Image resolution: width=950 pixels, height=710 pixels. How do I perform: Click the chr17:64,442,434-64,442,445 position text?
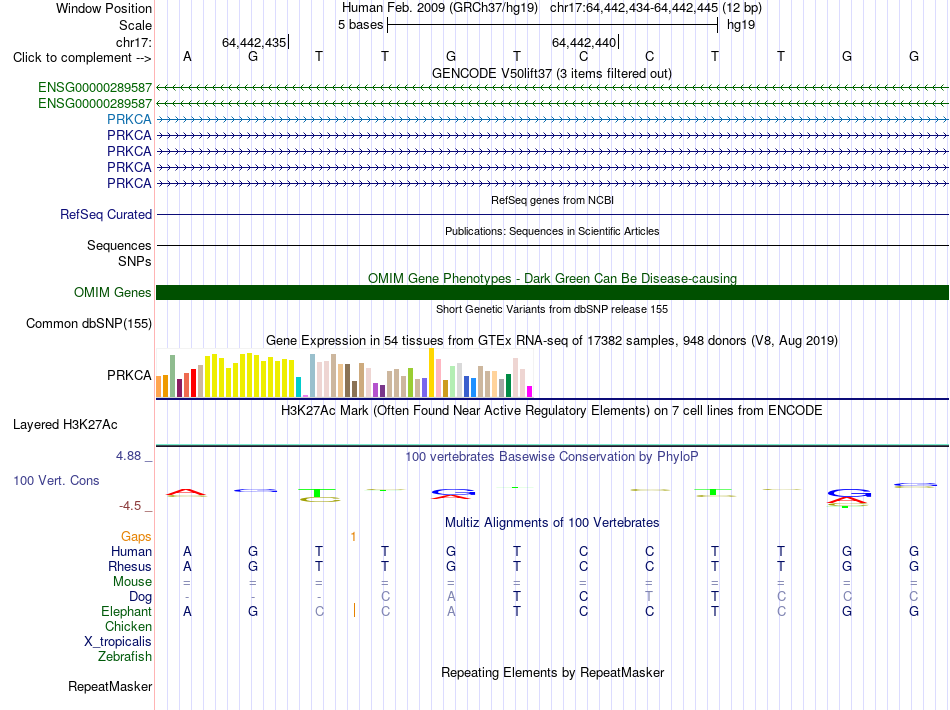(x=634, y=8)
